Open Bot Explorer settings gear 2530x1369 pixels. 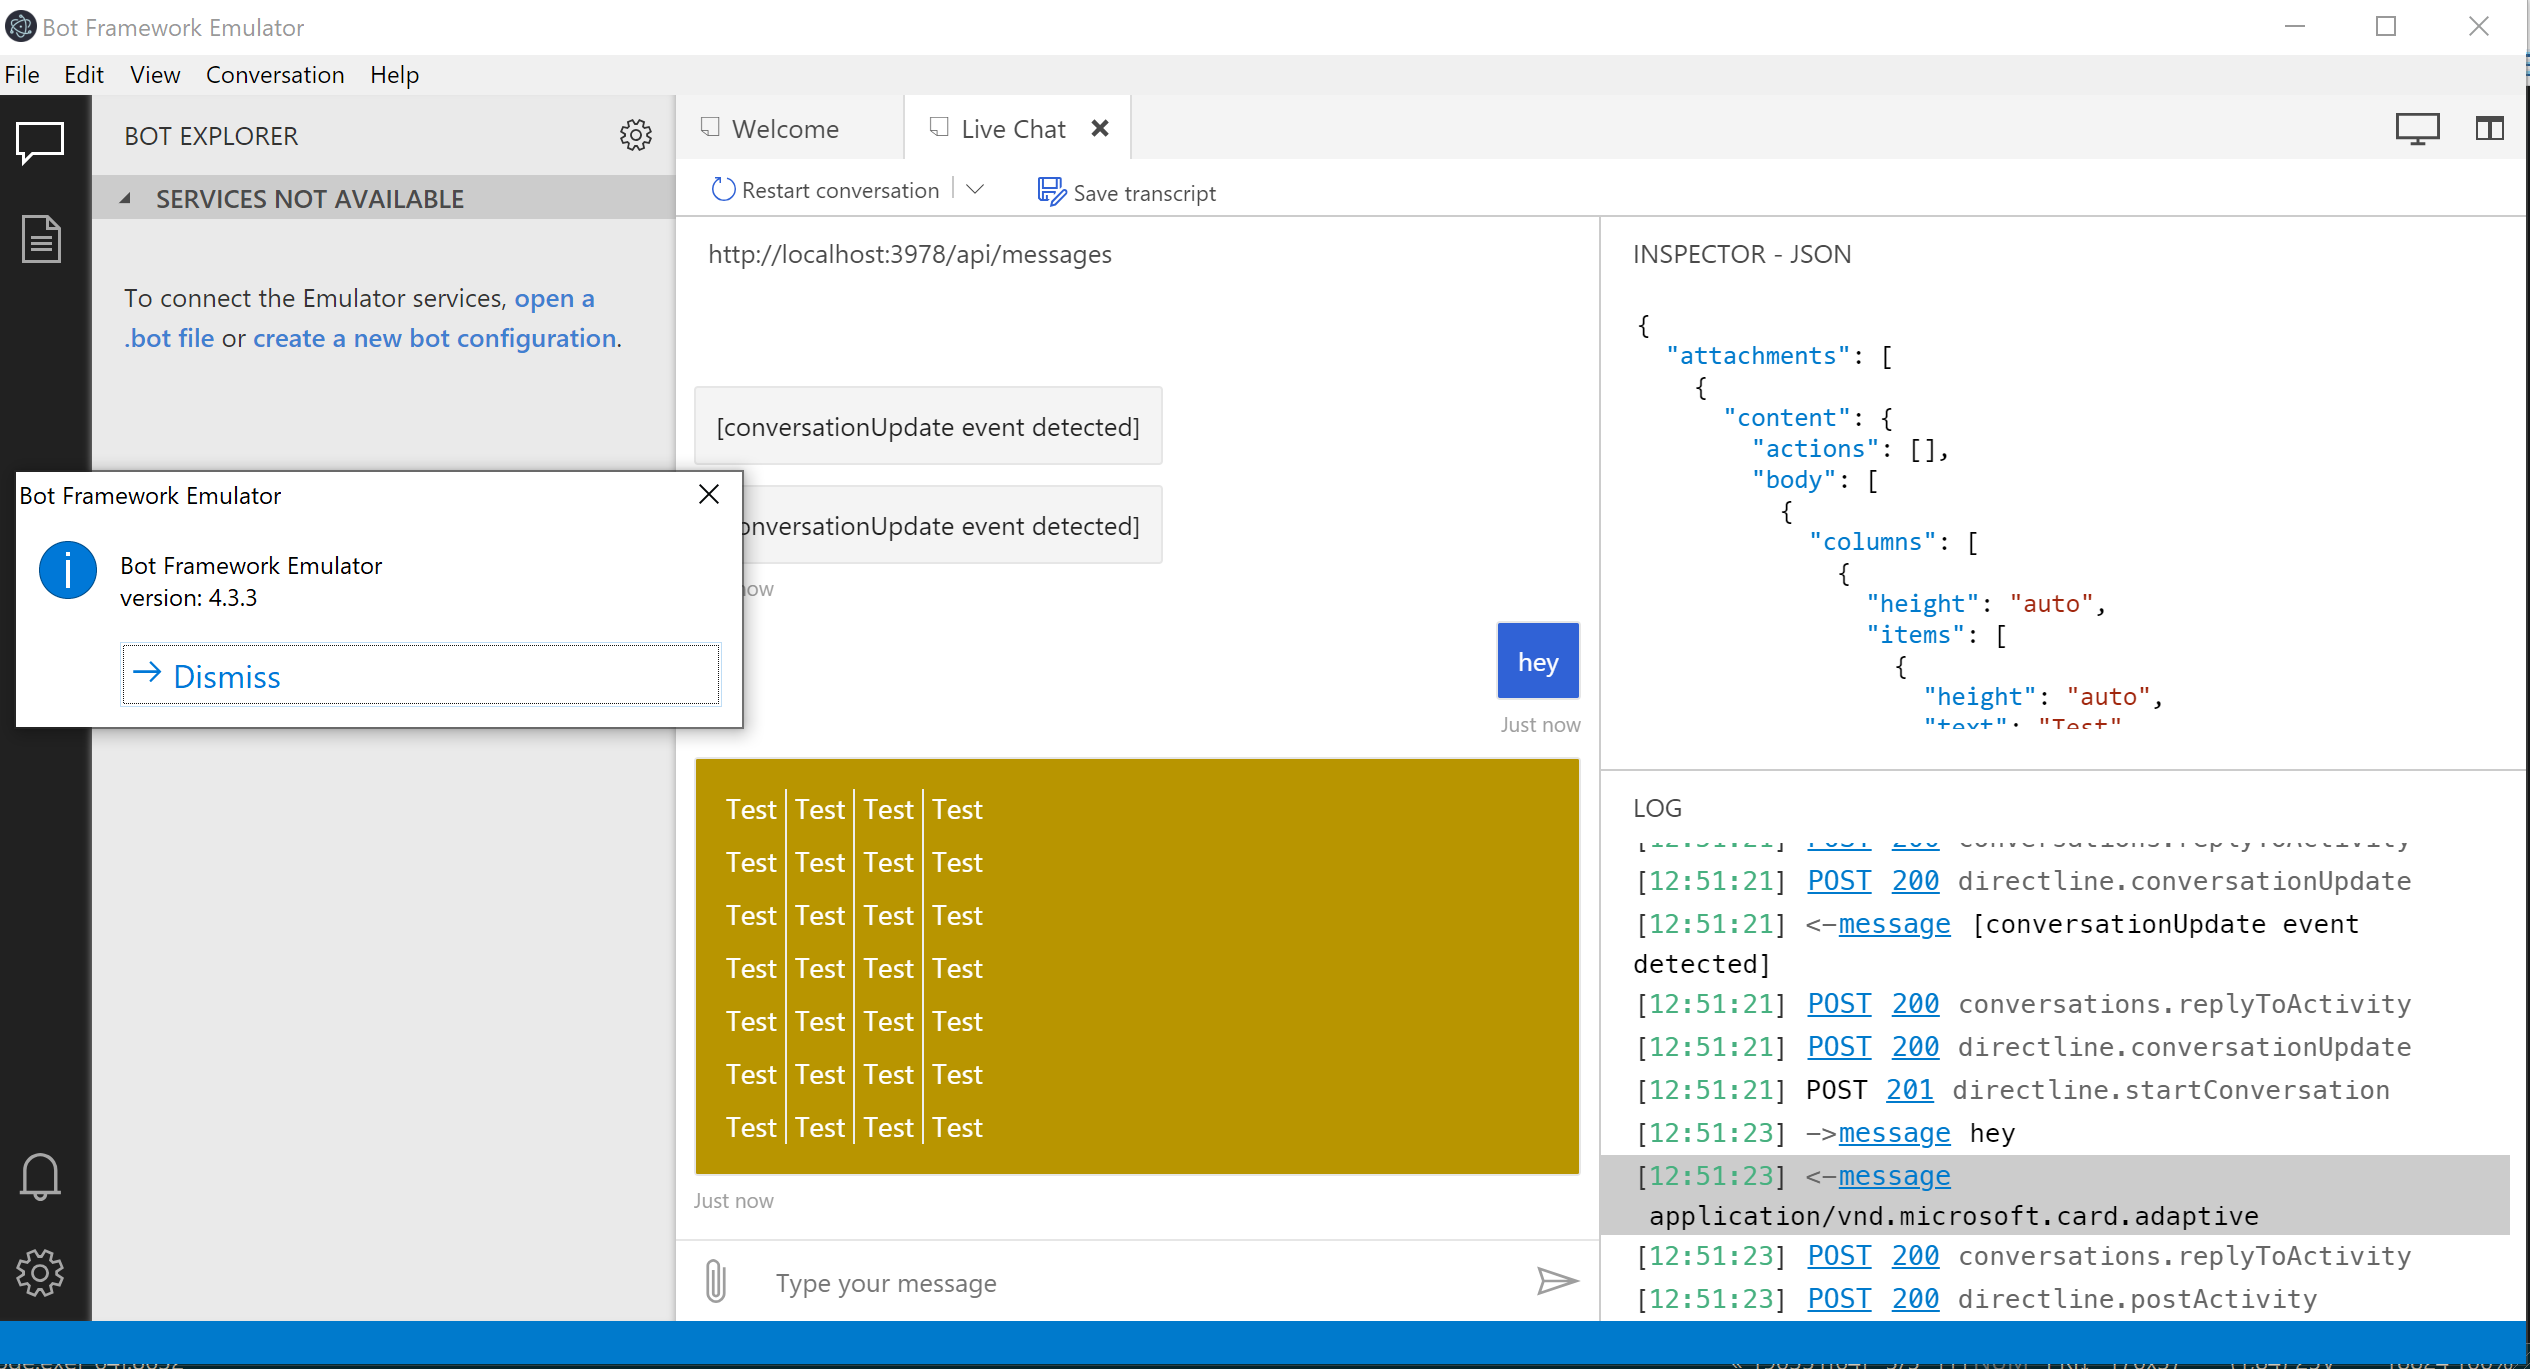pyautogui.click(x=637, y=135)
